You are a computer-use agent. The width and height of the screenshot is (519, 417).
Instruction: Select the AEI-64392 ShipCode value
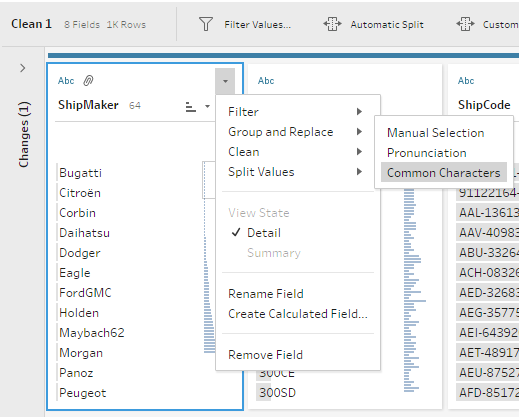pos(488,333)
